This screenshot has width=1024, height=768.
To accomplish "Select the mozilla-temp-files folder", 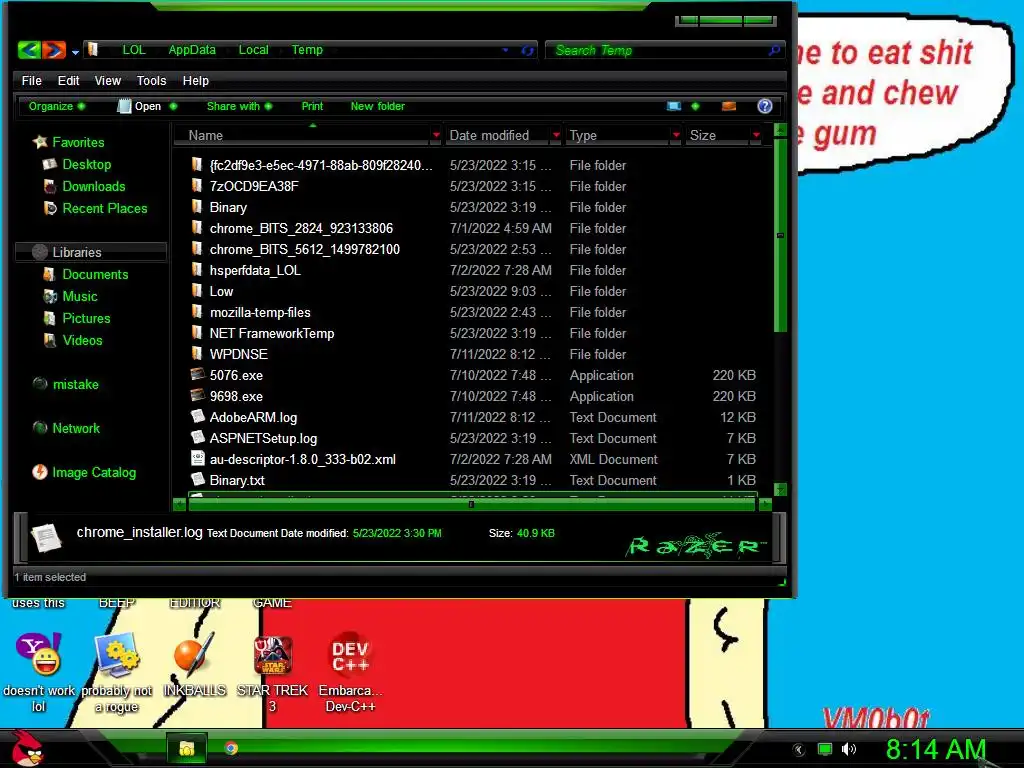I will click(x=260, y=312).
